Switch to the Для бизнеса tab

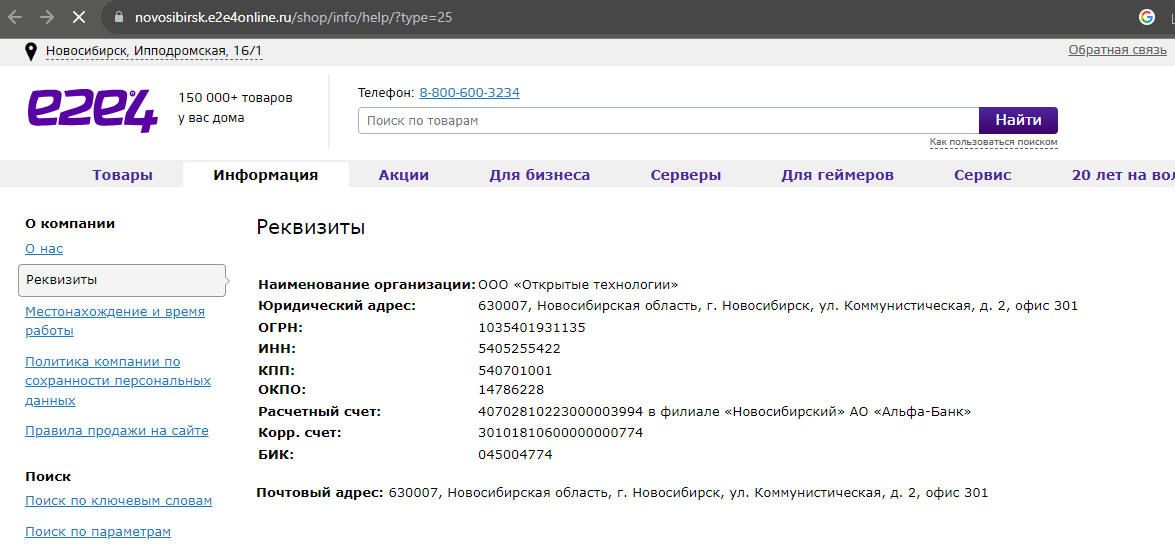tap(539, 175)
